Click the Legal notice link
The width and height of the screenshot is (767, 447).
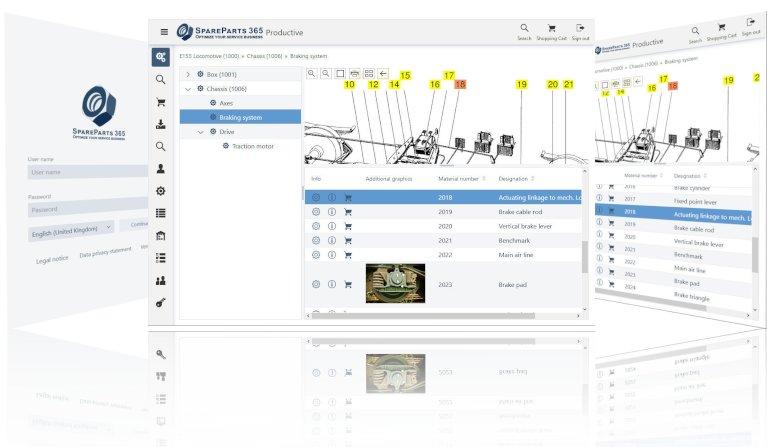52,260
